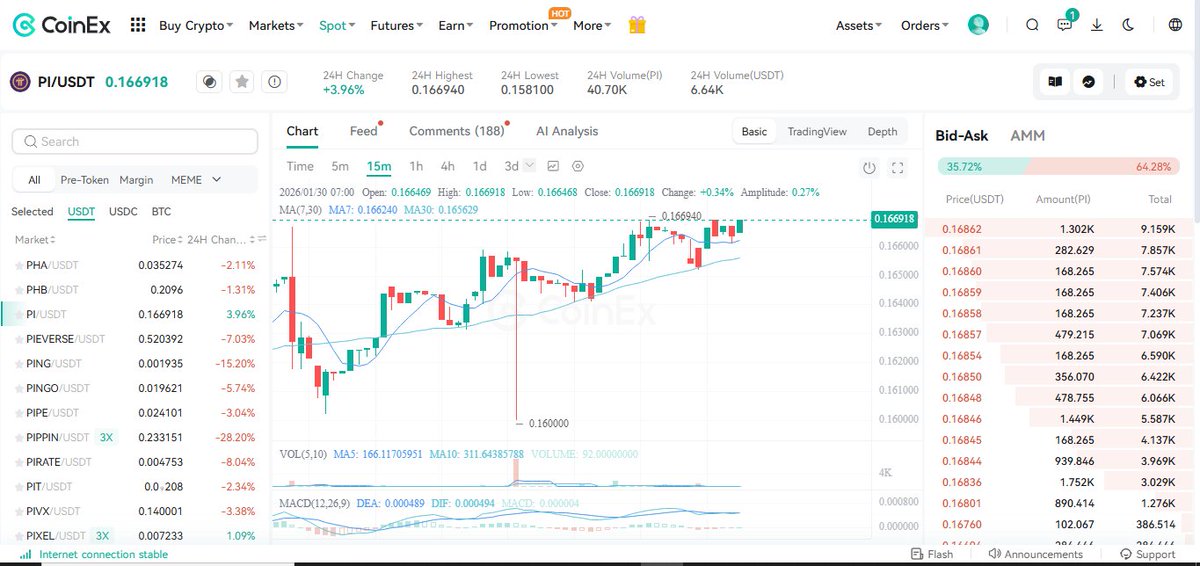Screen dimensions: 1200x566
Task: Open the app grid menu icon
Action: [x=138, y=25]
